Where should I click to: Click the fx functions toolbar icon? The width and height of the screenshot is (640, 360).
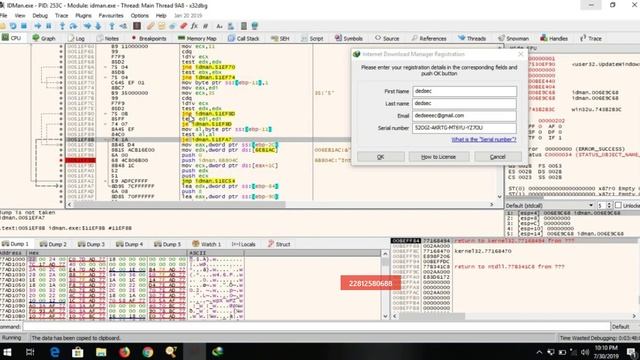click(x=194, y=26)
